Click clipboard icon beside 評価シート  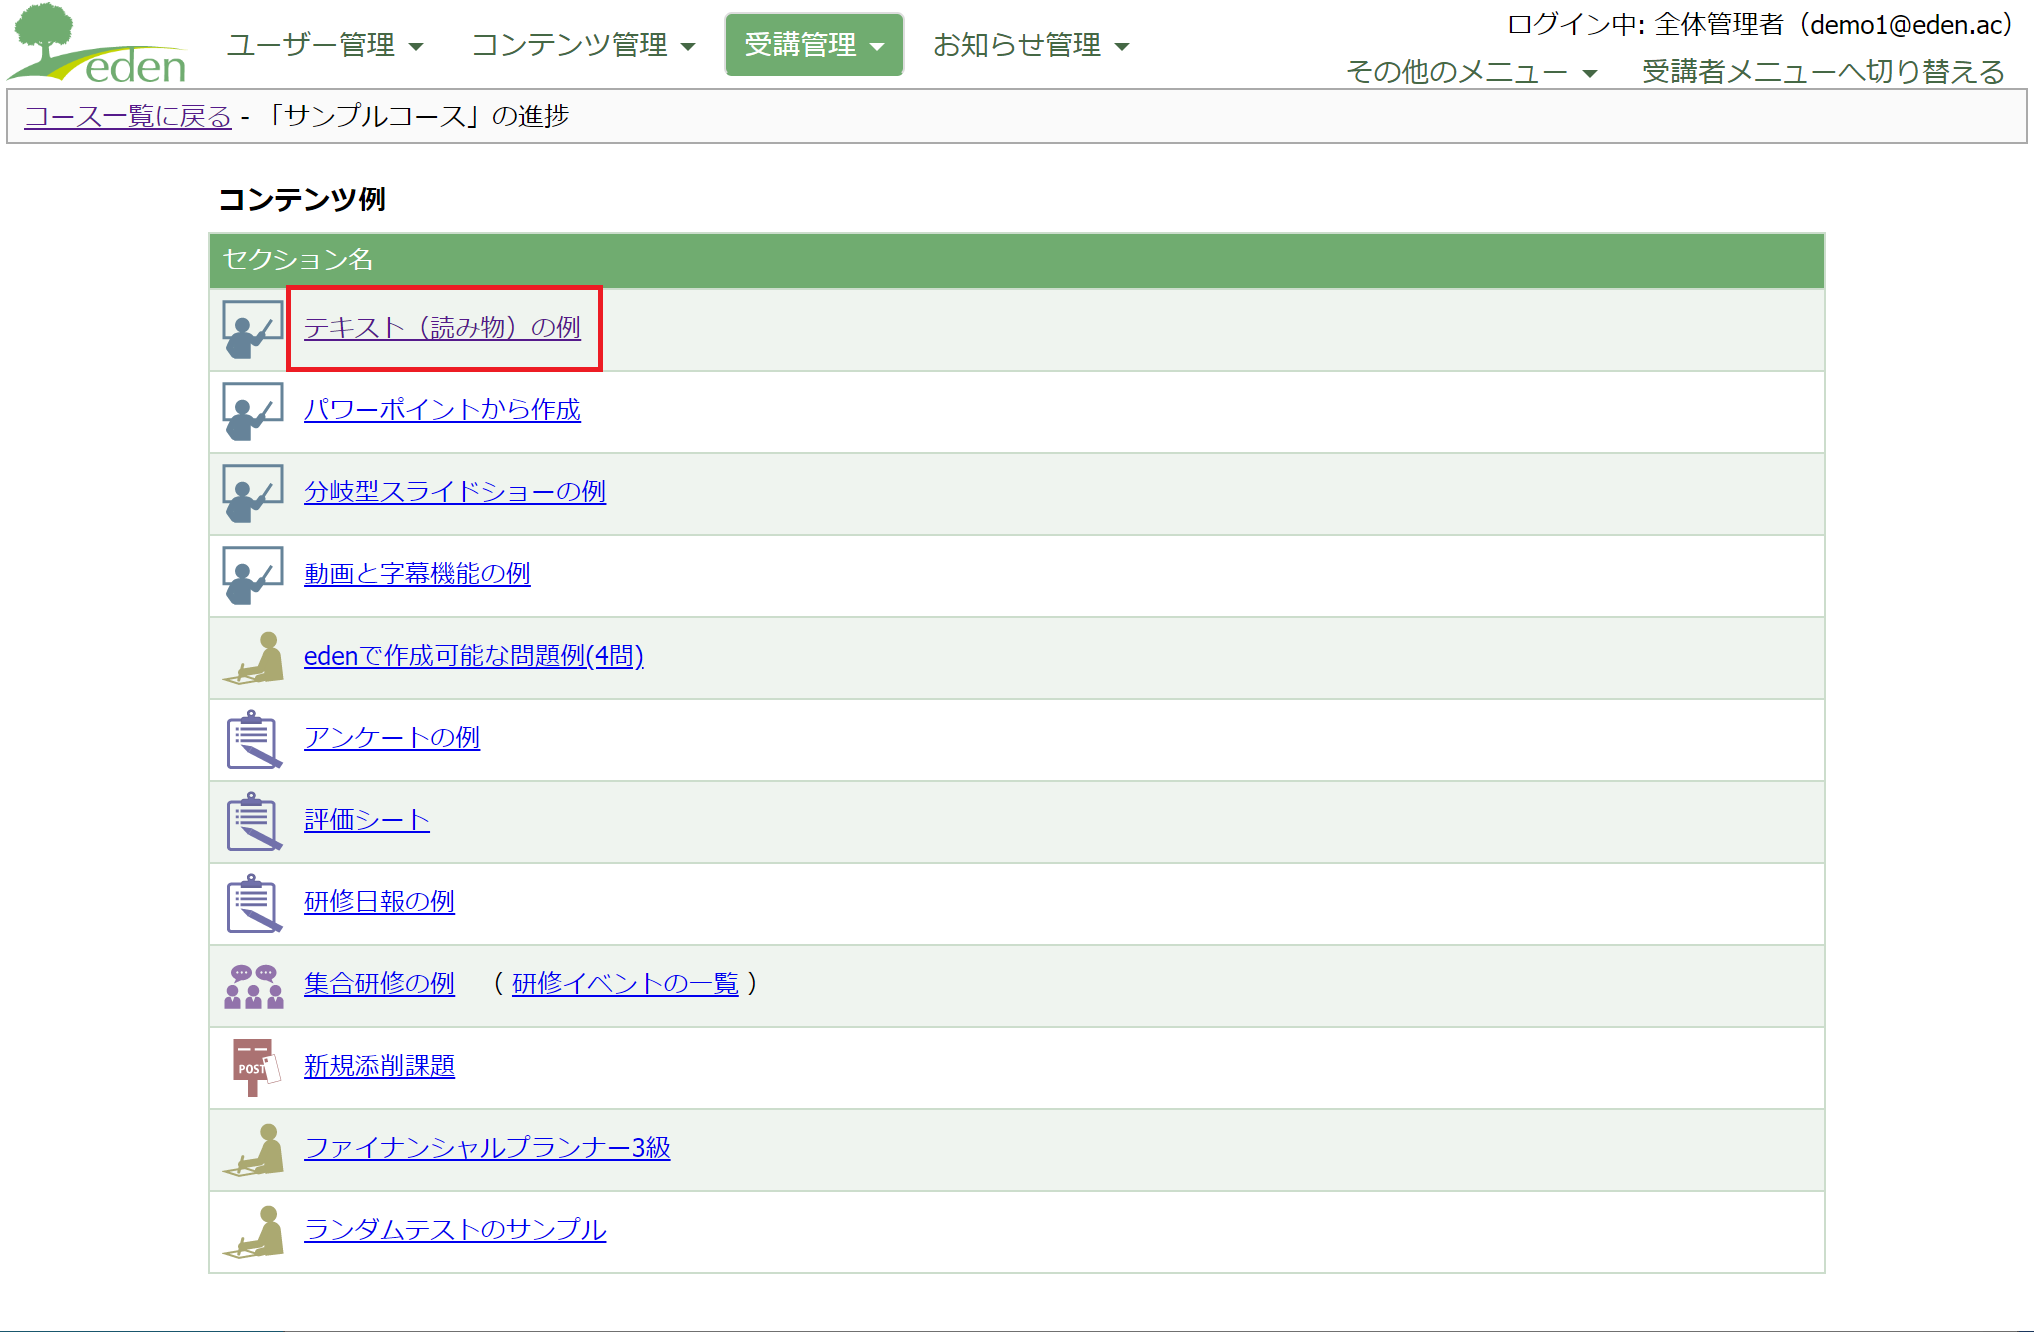(253, 821)
